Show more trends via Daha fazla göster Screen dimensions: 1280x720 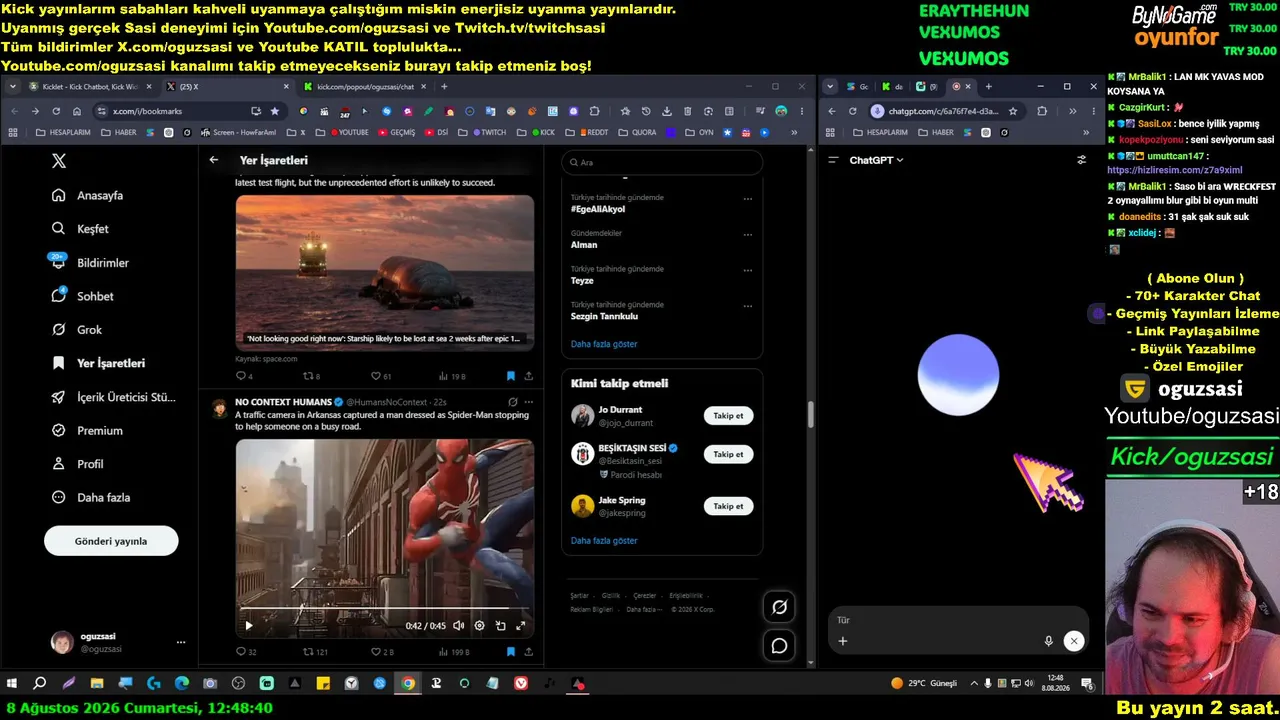click(604, 344)
